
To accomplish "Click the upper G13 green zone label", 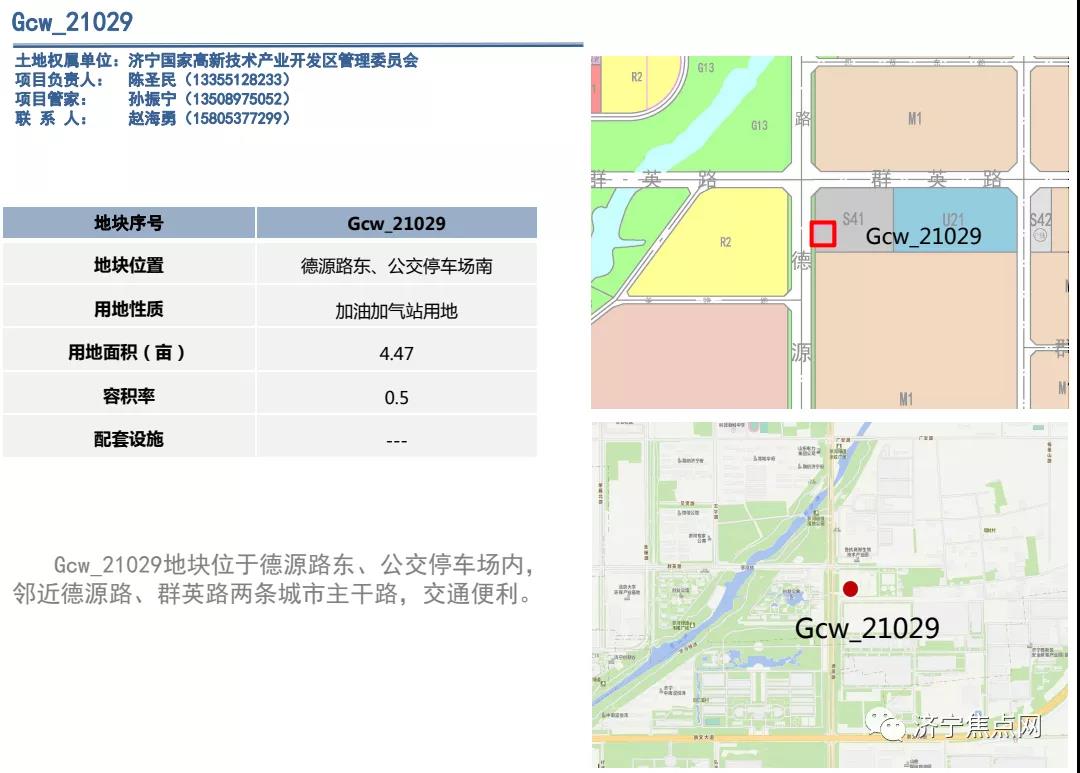I will pos(706,68).
